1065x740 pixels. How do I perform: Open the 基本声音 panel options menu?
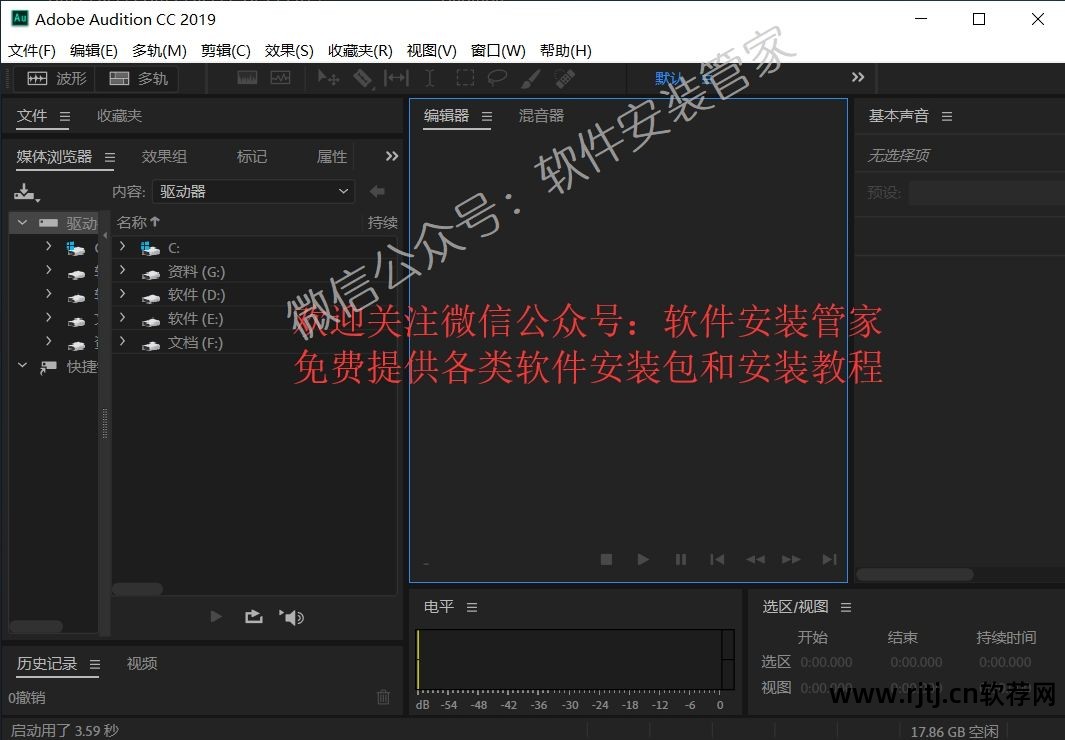[947, 117]
